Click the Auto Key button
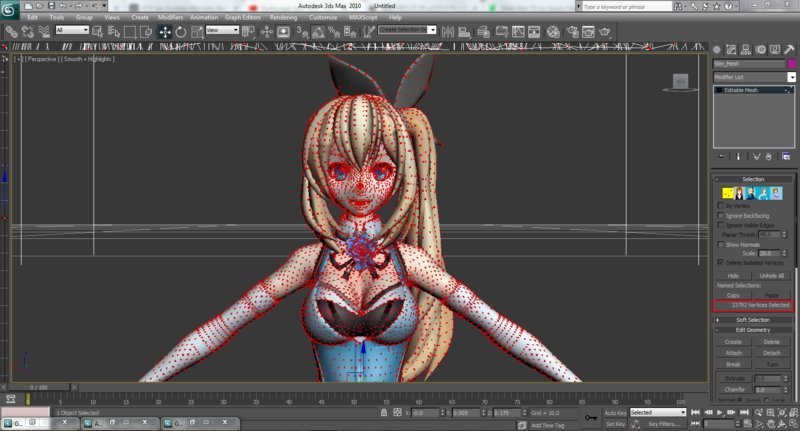Viewport: 800px width, 431px height. click(x=615, y=413)
